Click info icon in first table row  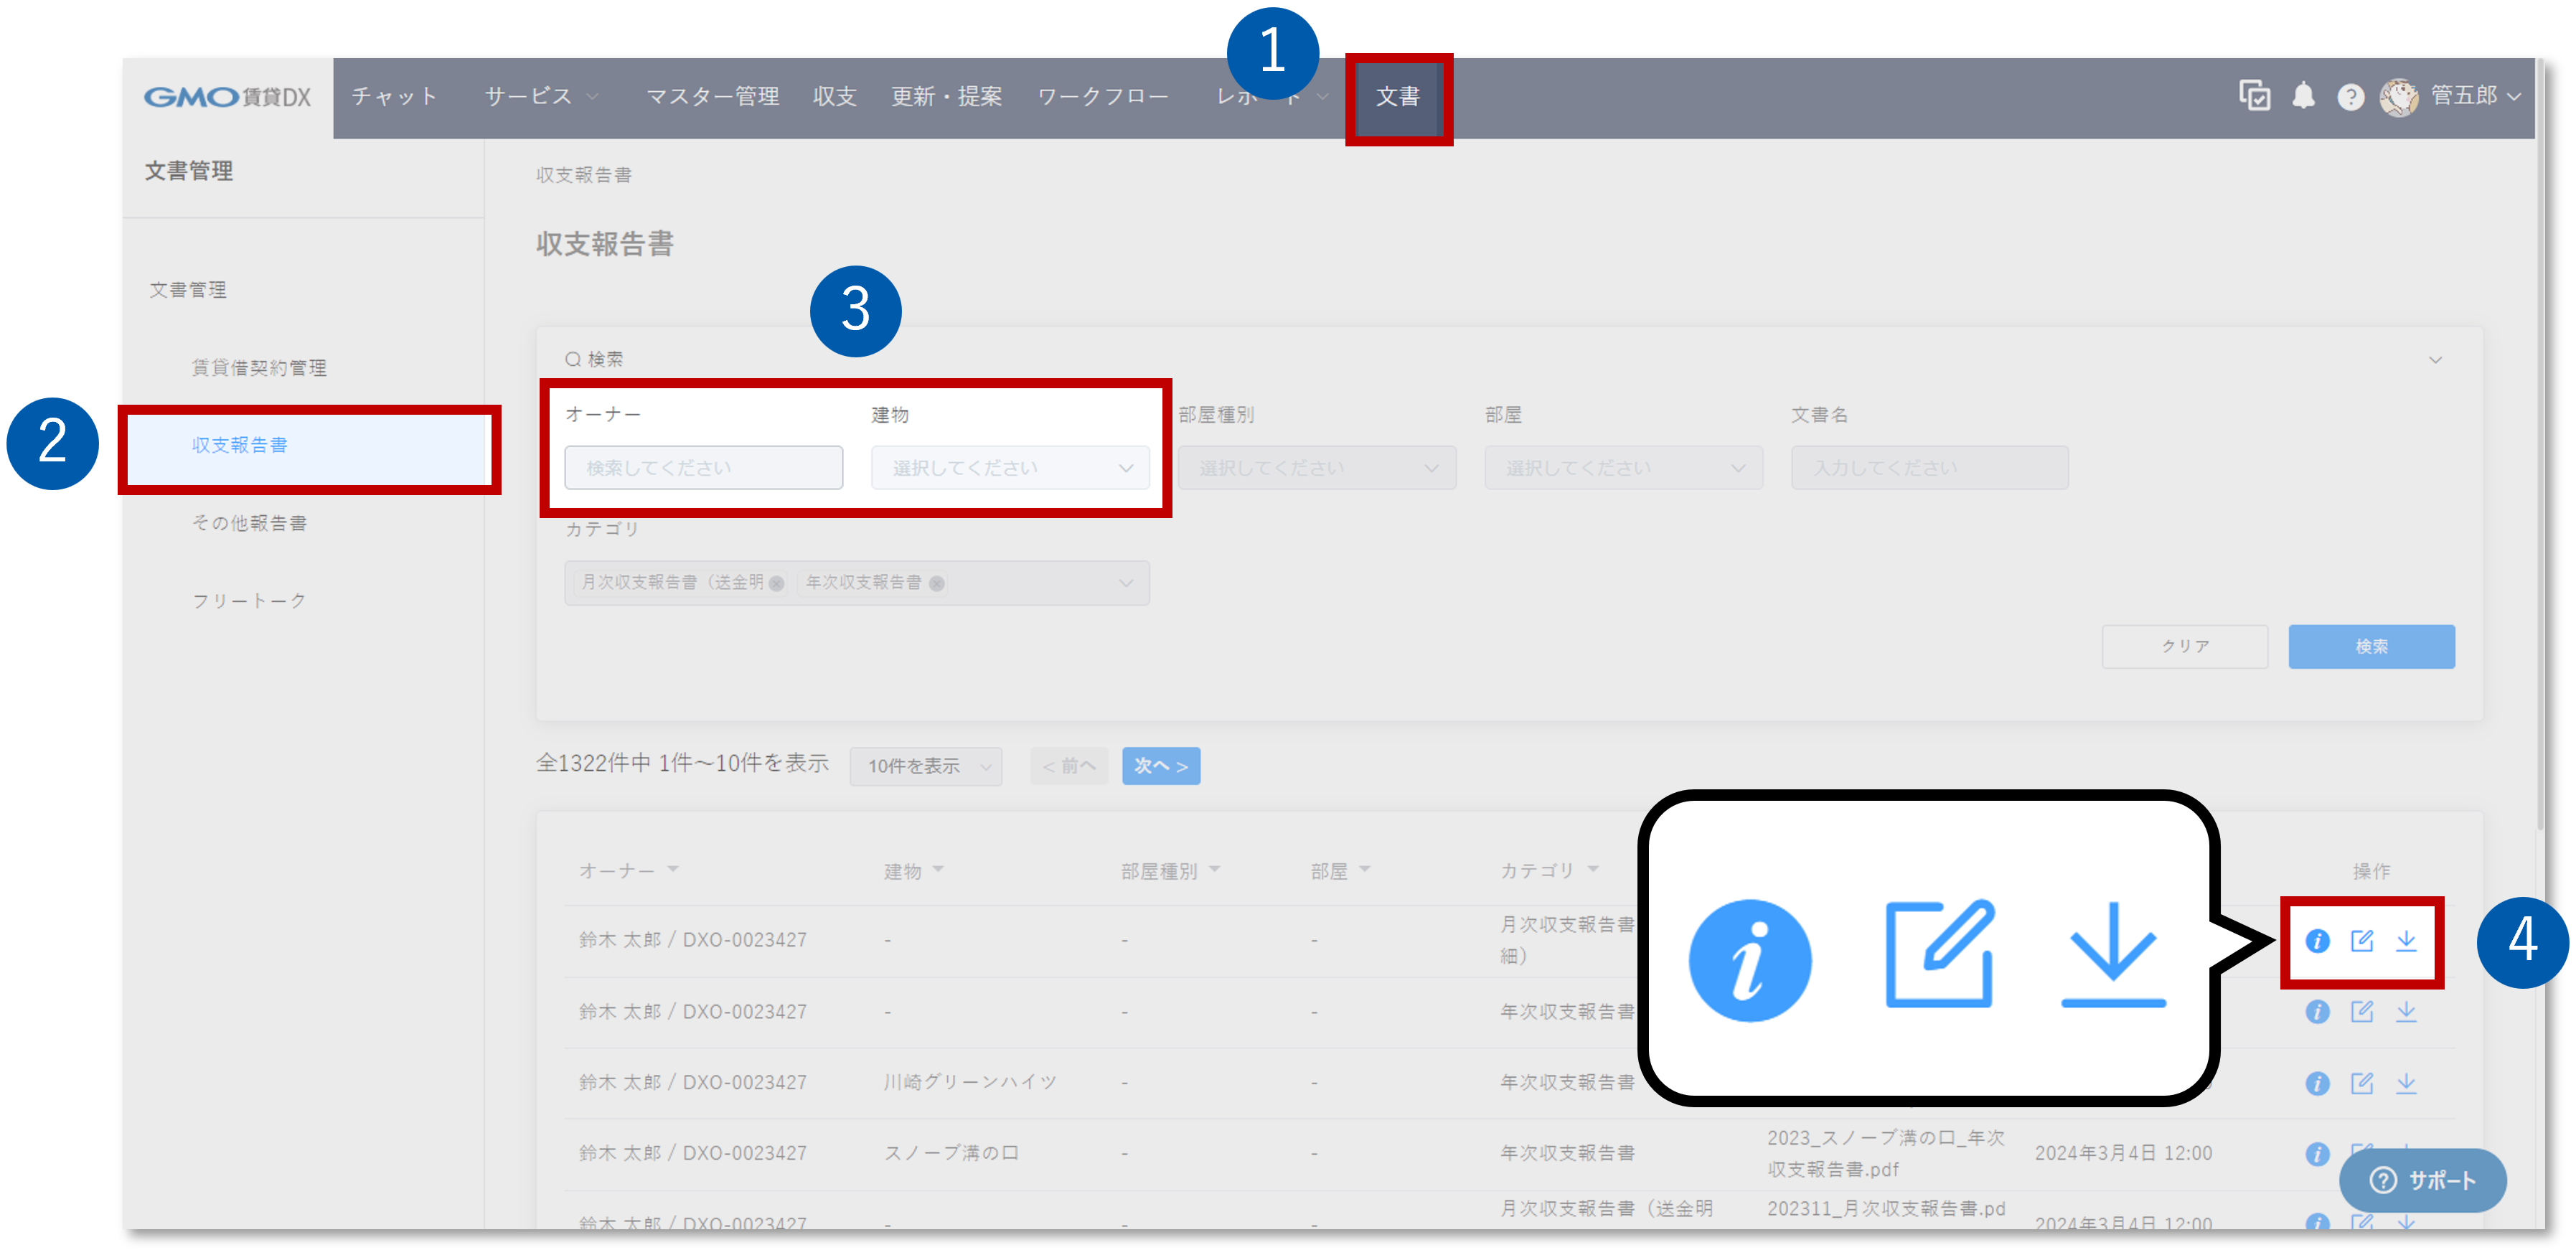pos(2317,941)
